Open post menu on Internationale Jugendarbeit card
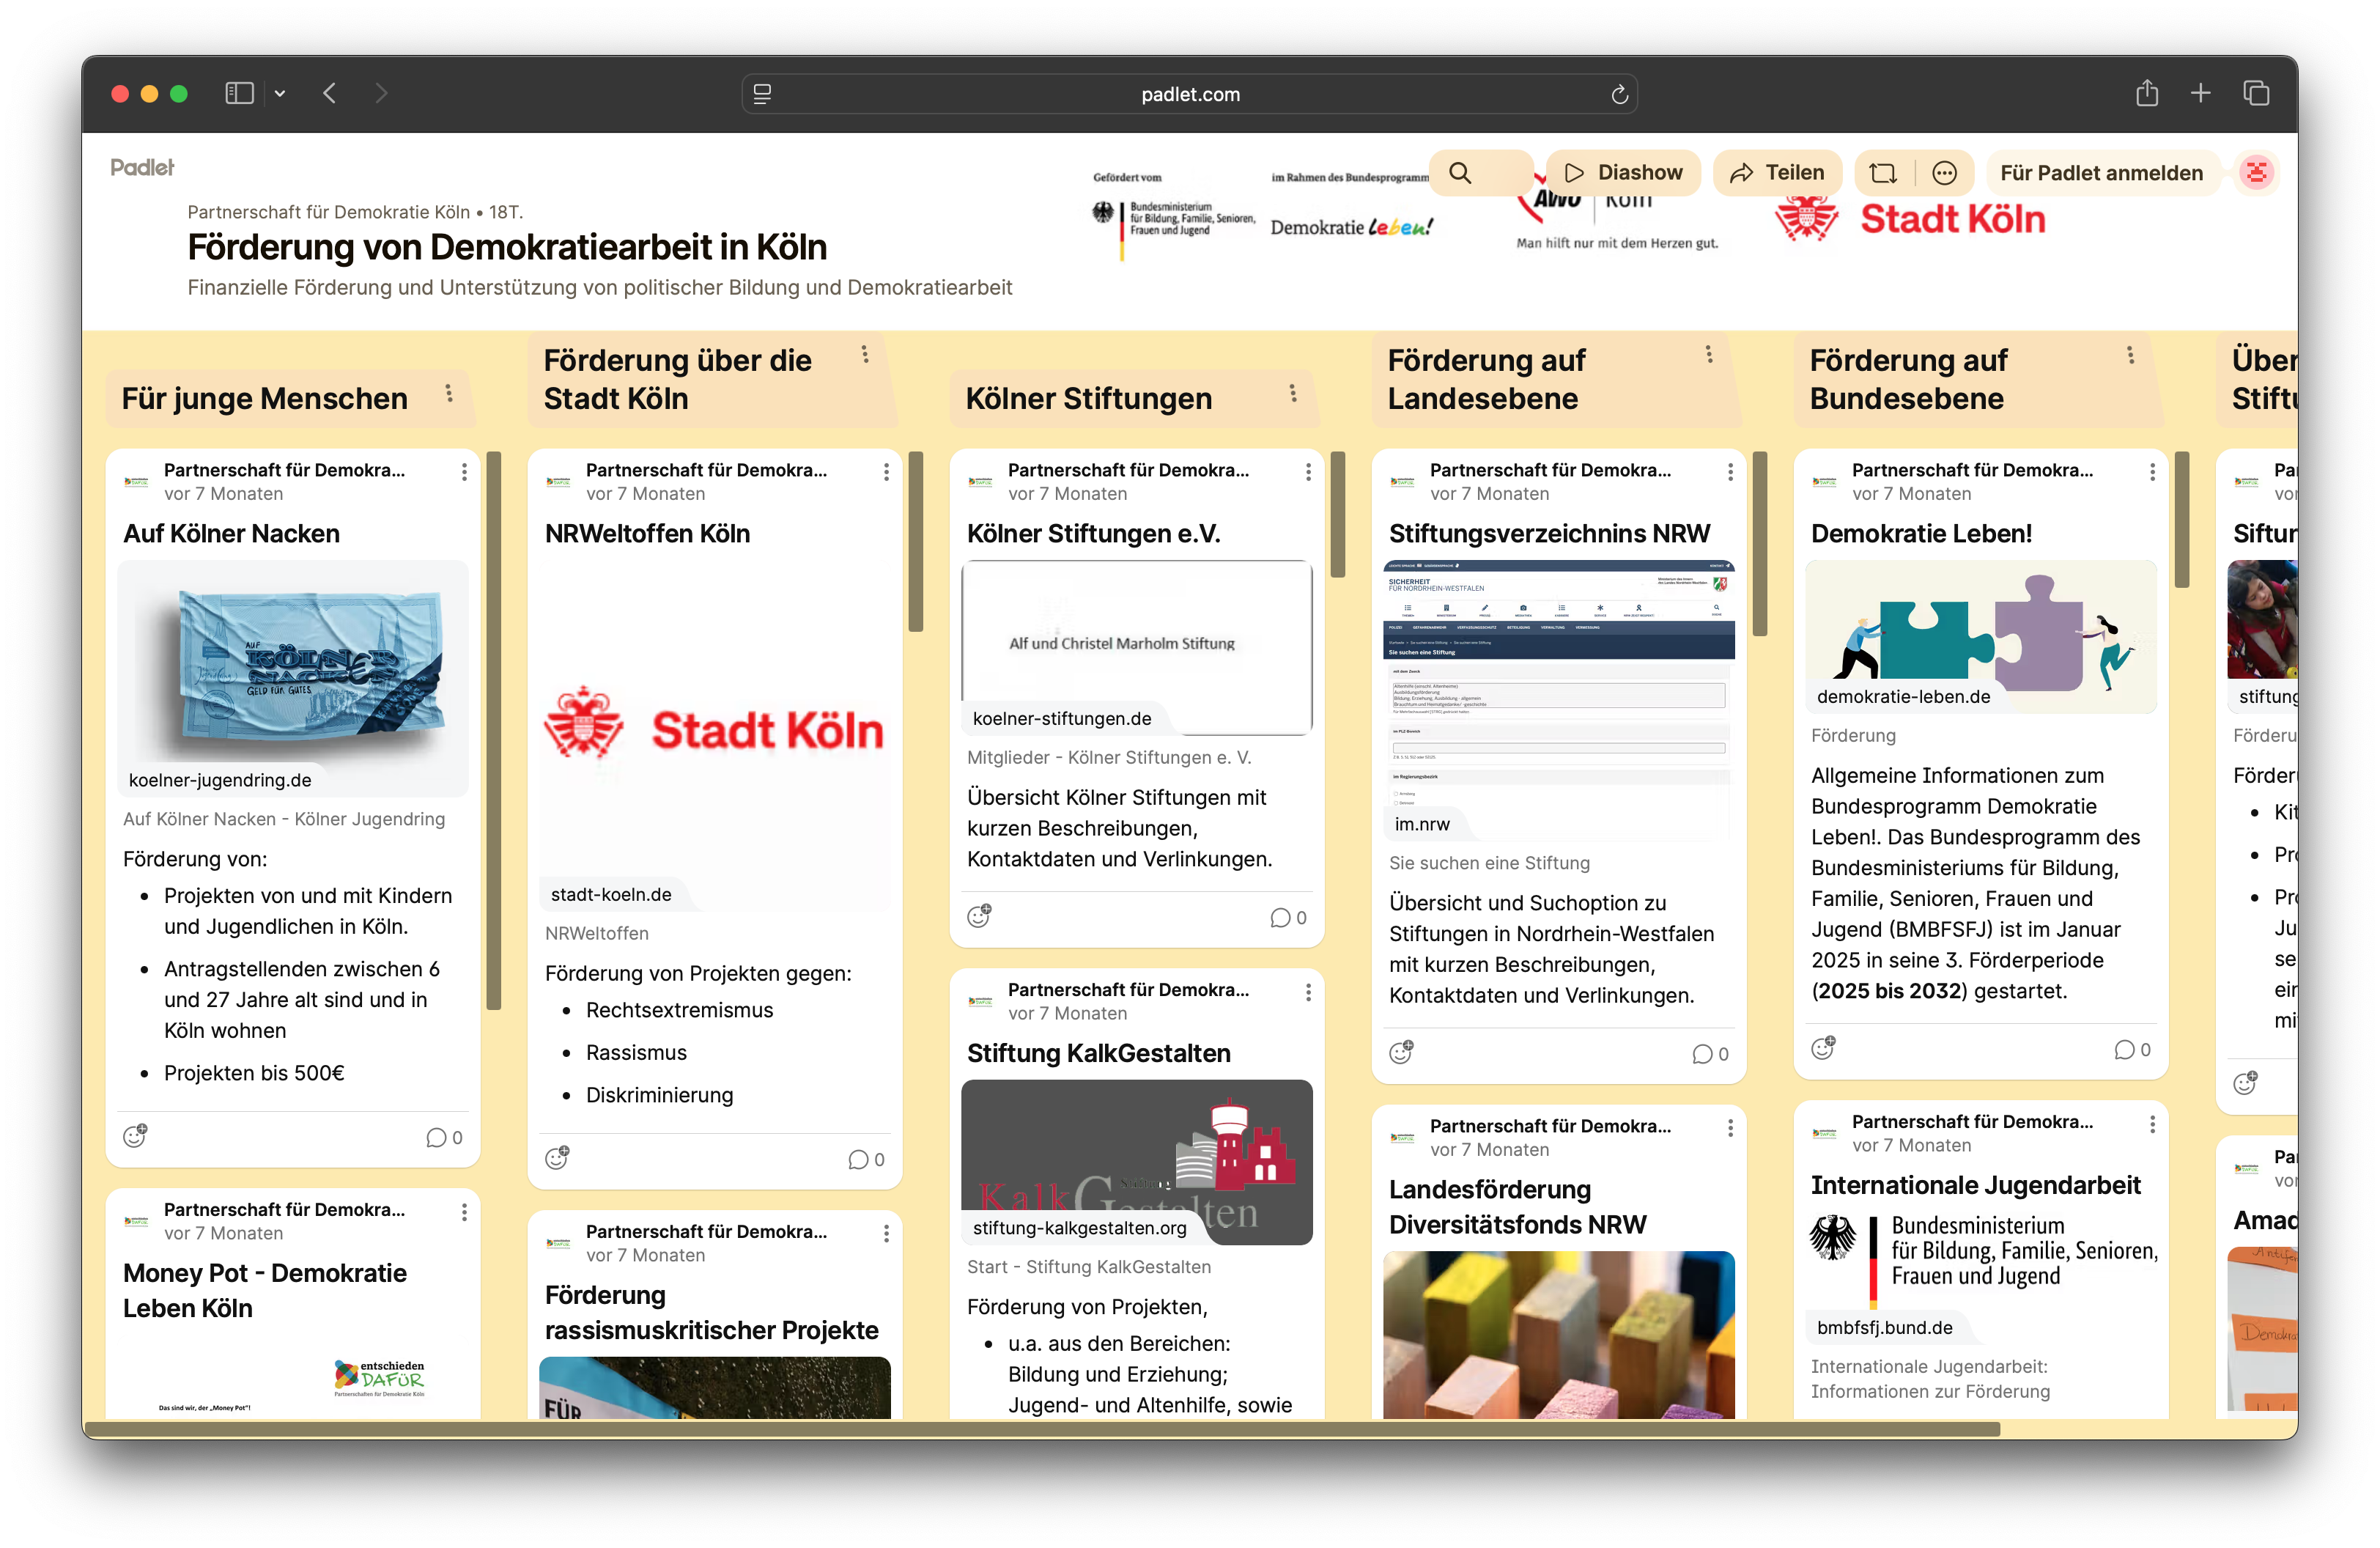This screenshot has width=2380, height=1548. 2152,1124
